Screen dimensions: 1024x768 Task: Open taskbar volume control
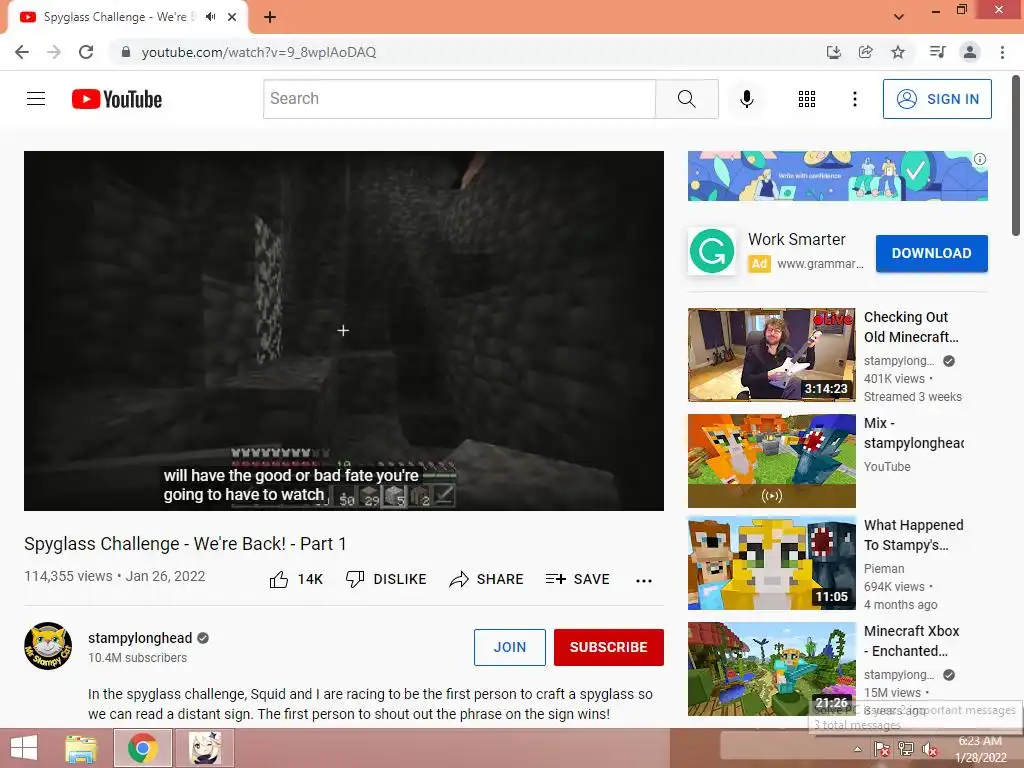(x=930, y=750)
